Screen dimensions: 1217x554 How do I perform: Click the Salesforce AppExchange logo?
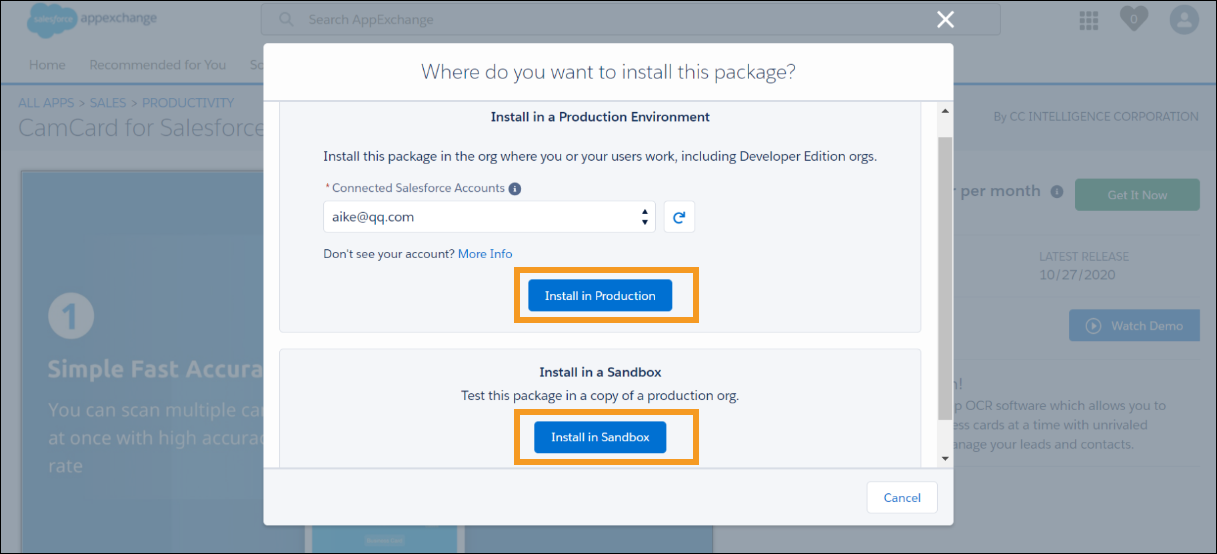(x=92, y=18)
